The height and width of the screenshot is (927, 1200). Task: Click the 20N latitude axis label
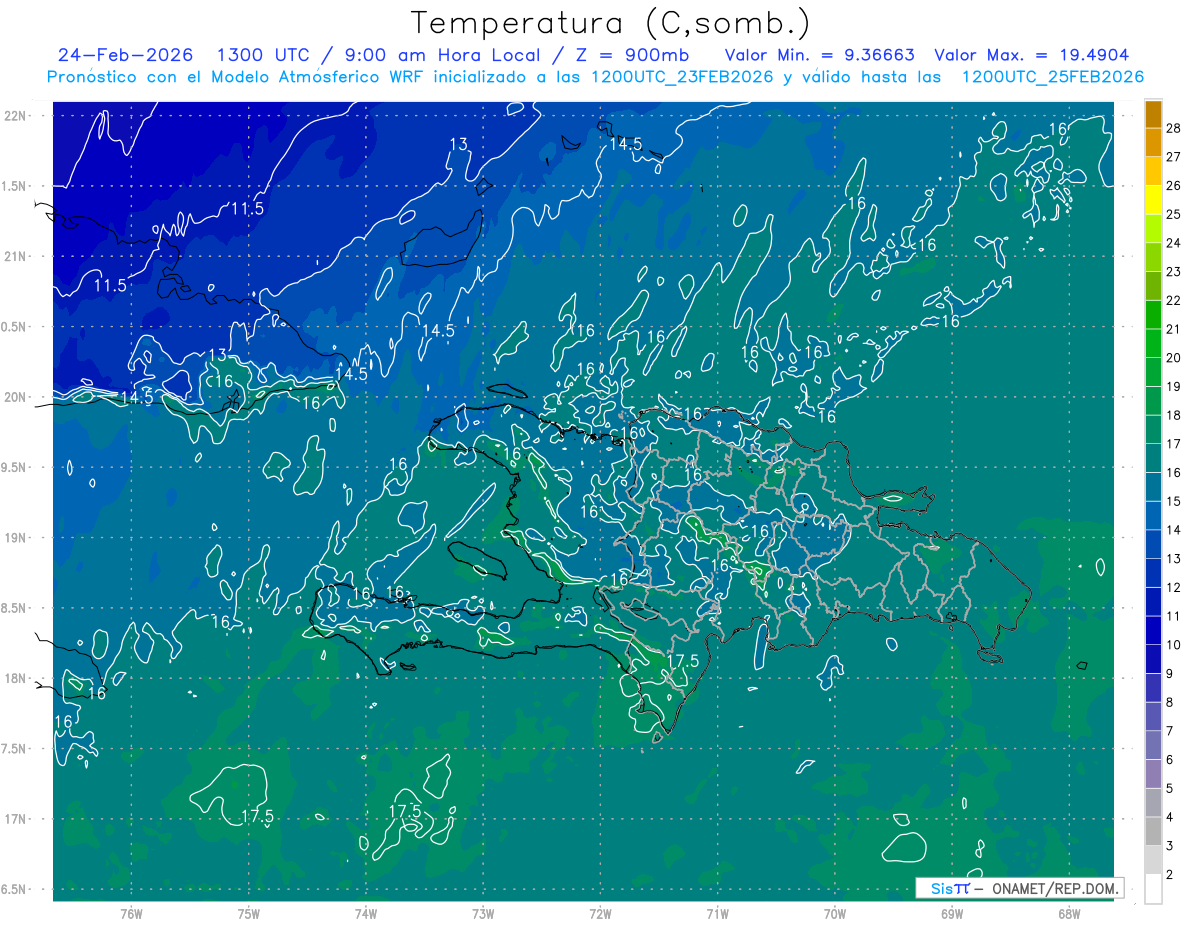17,397
